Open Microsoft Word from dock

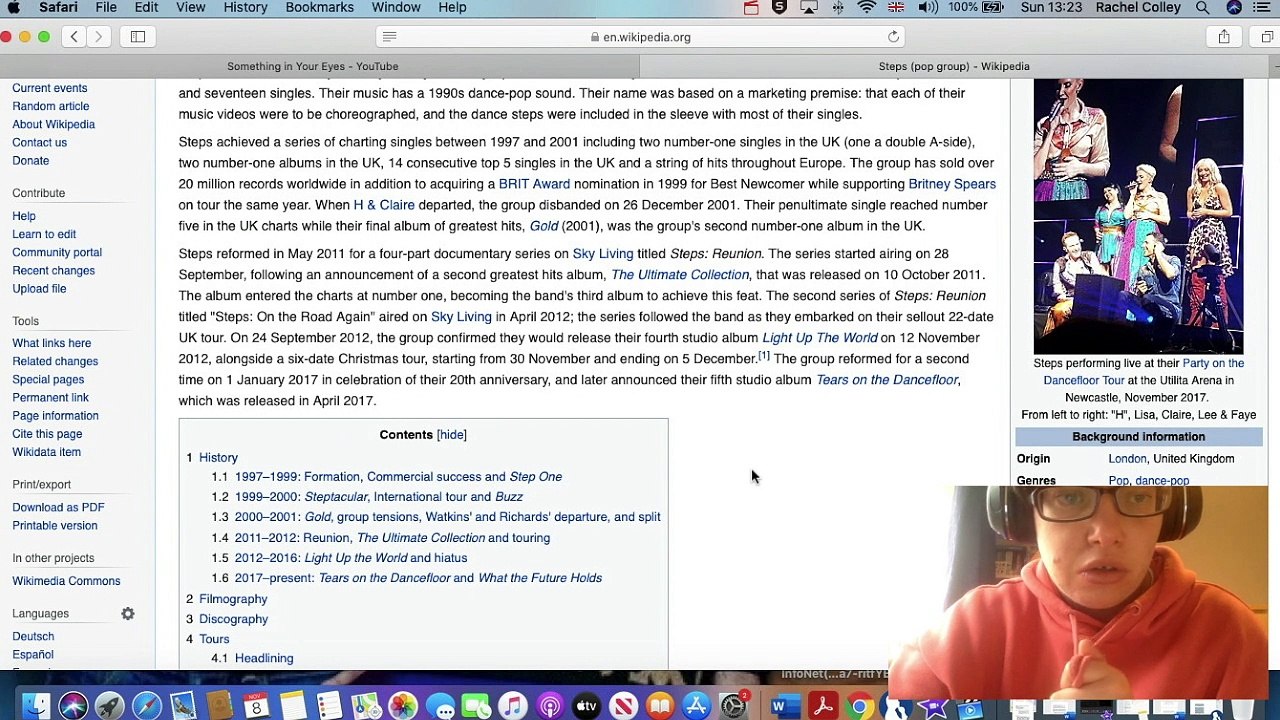[786, 706]
